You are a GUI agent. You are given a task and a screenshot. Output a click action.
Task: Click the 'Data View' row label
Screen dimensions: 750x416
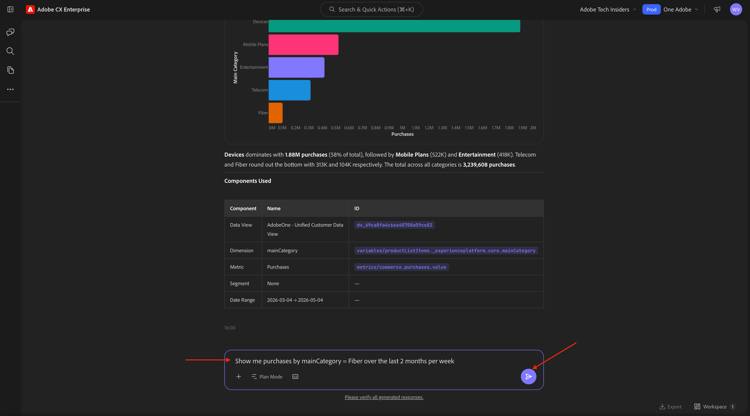tap(241, 225)
